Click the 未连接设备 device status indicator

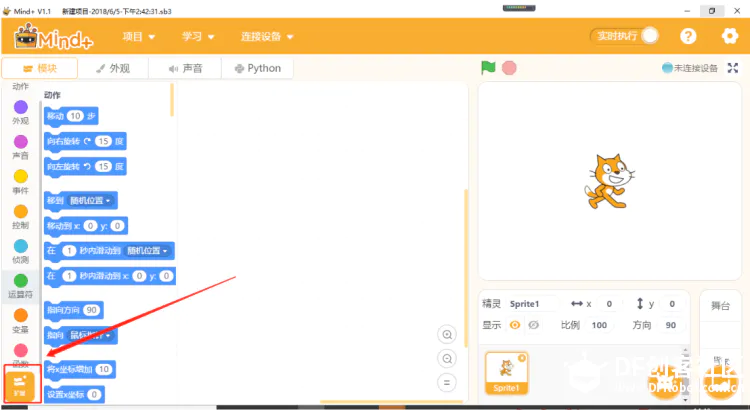[x=690, y=68]
